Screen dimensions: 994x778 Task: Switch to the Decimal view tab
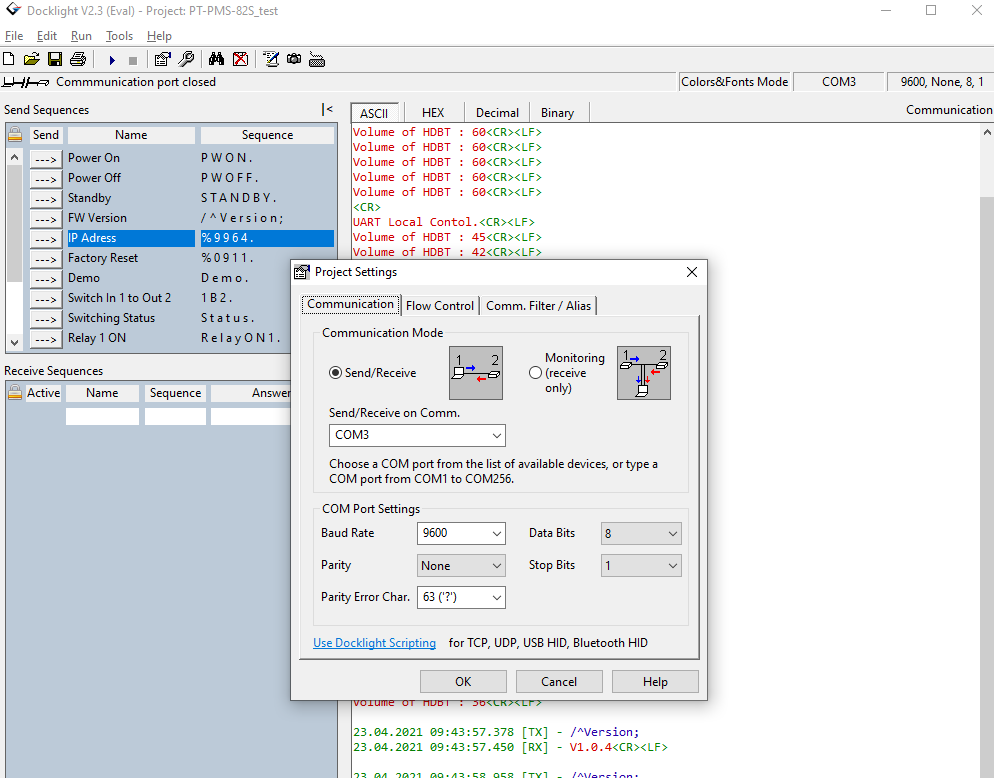498,113
